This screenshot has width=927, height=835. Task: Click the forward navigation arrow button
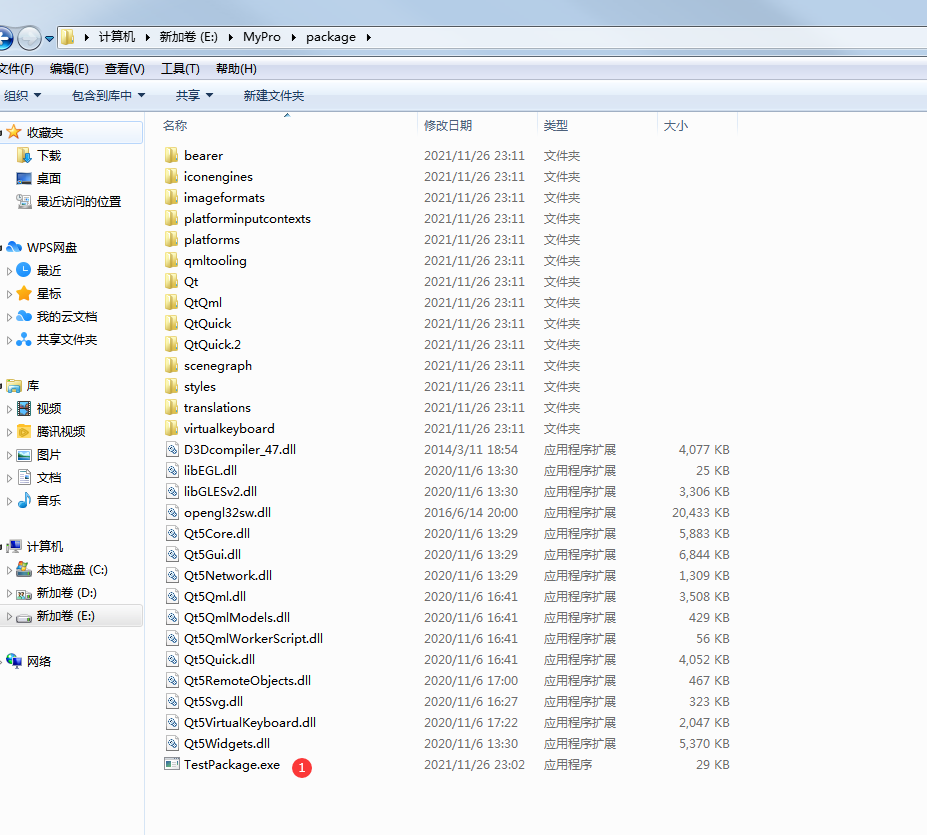pos(29,38)
